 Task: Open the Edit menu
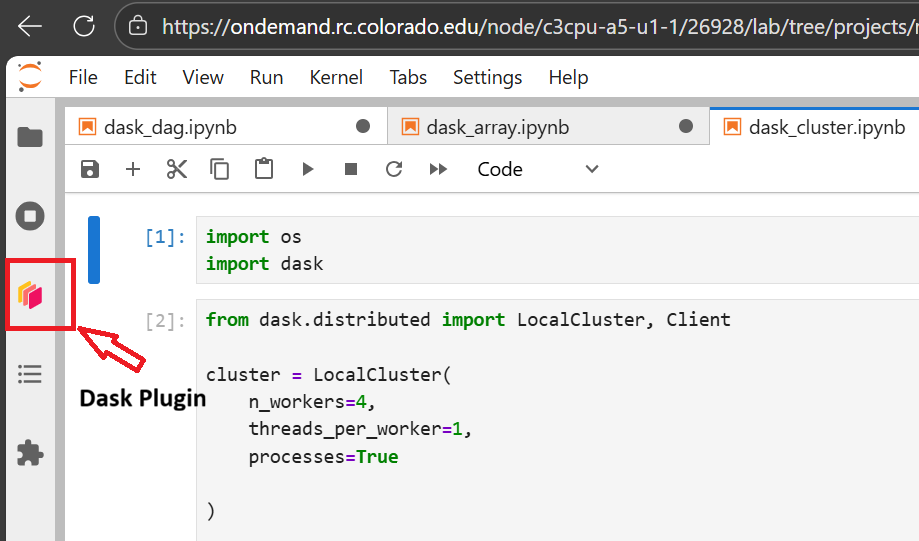[x=140, y=77]
